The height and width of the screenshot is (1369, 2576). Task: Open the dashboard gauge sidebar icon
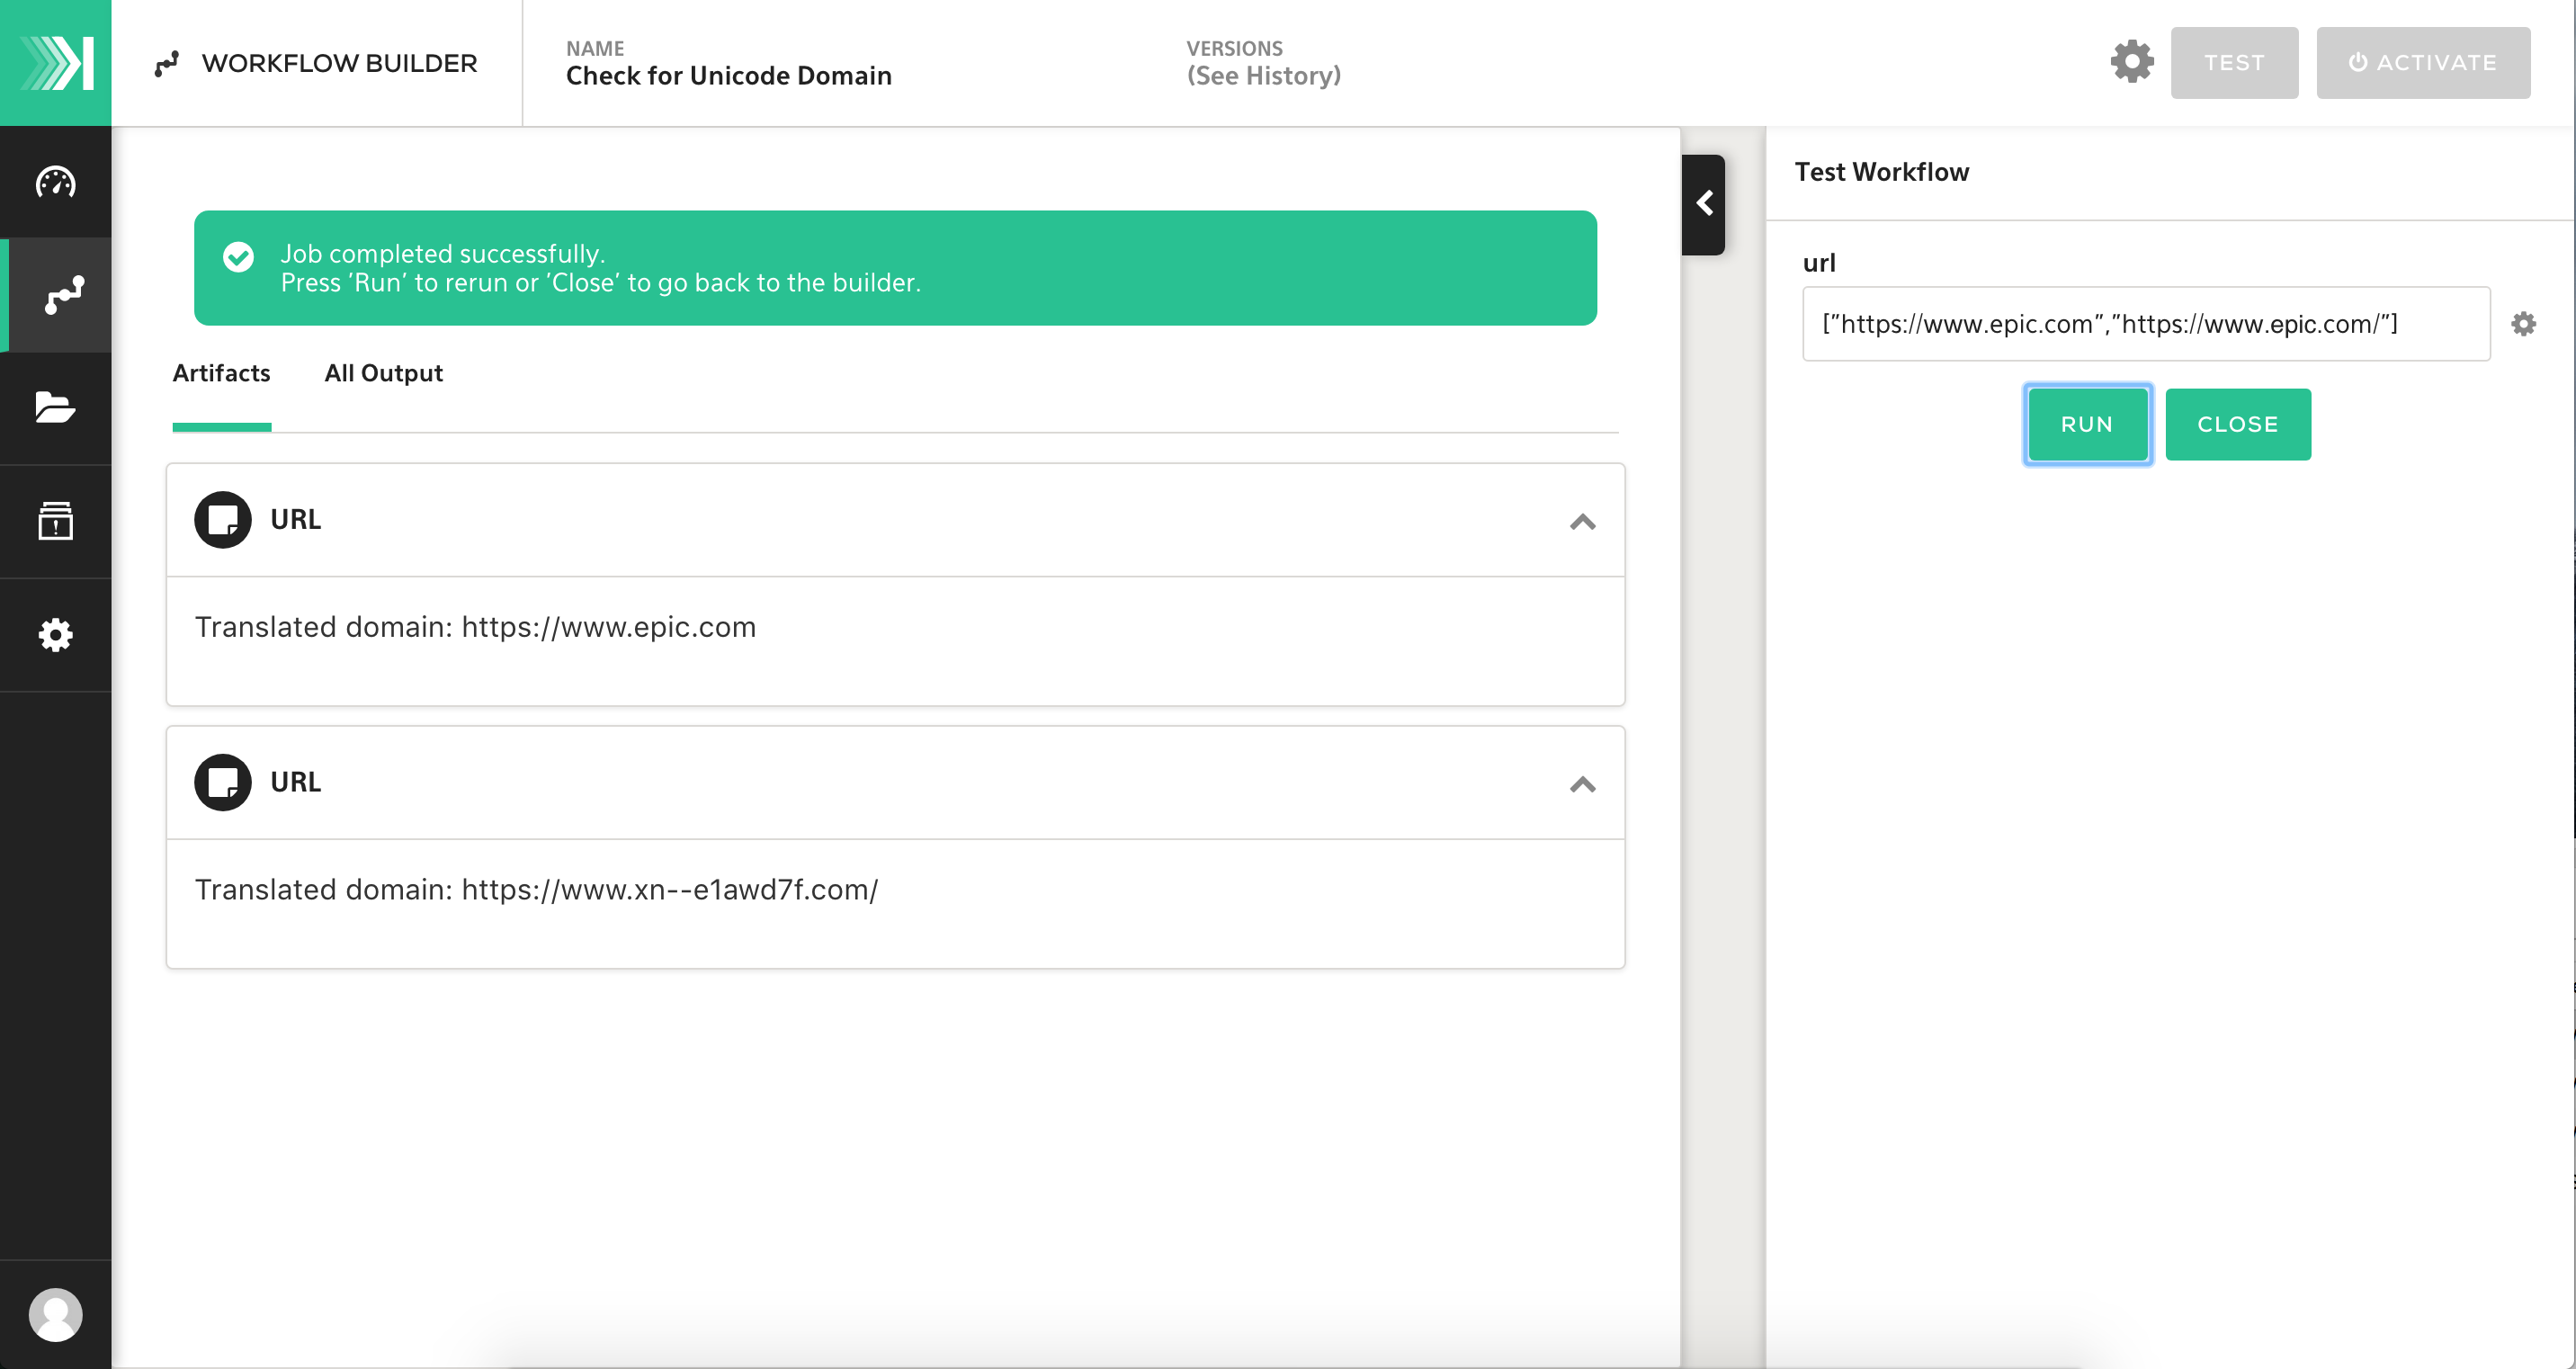[55, 182]
